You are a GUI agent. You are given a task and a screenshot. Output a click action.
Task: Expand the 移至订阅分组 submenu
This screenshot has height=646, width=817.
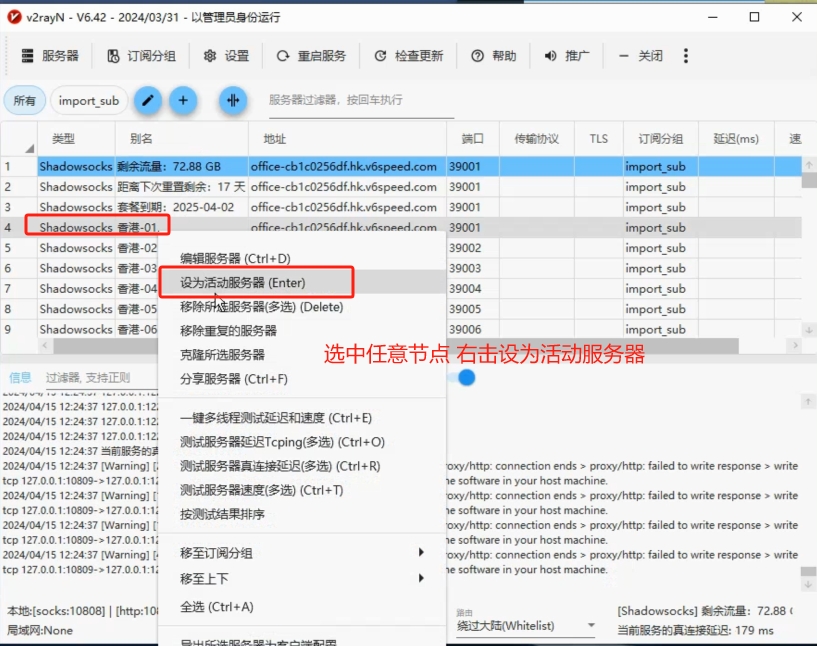(421, 553)
